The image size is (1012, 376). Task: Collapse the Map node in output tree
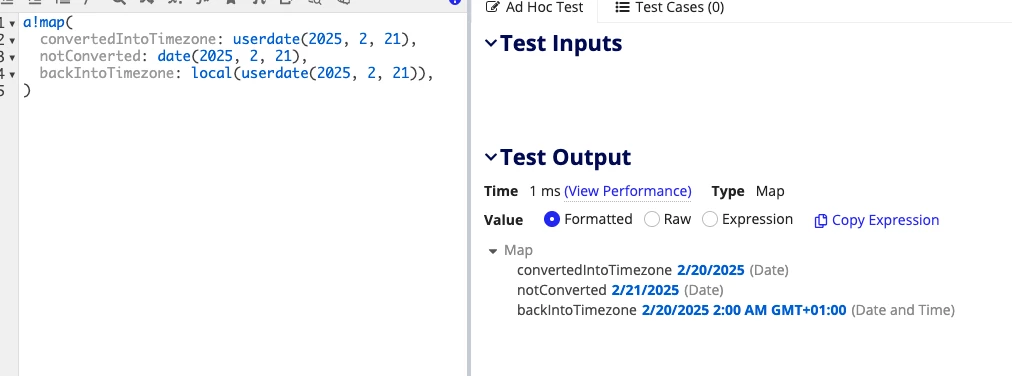click(x=493, y=251)
